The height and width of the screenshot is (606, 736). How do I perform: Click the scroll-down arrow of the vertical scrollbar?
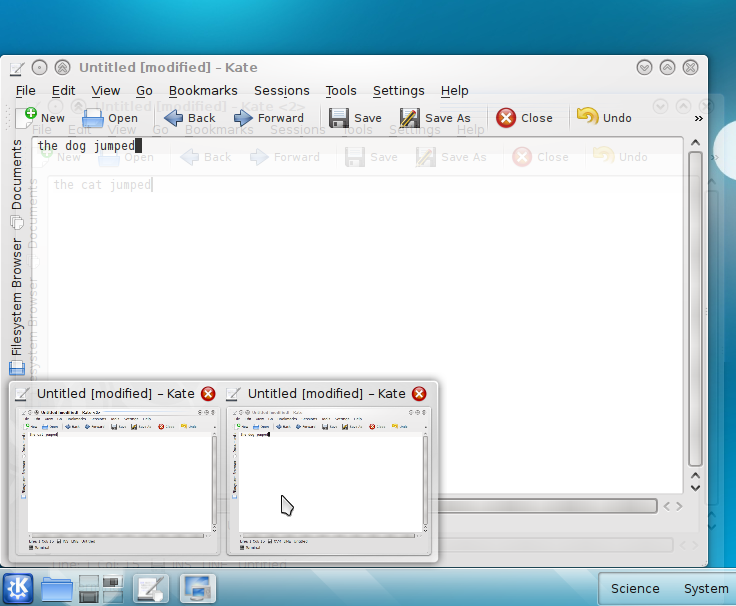click(x=696, y=488)
